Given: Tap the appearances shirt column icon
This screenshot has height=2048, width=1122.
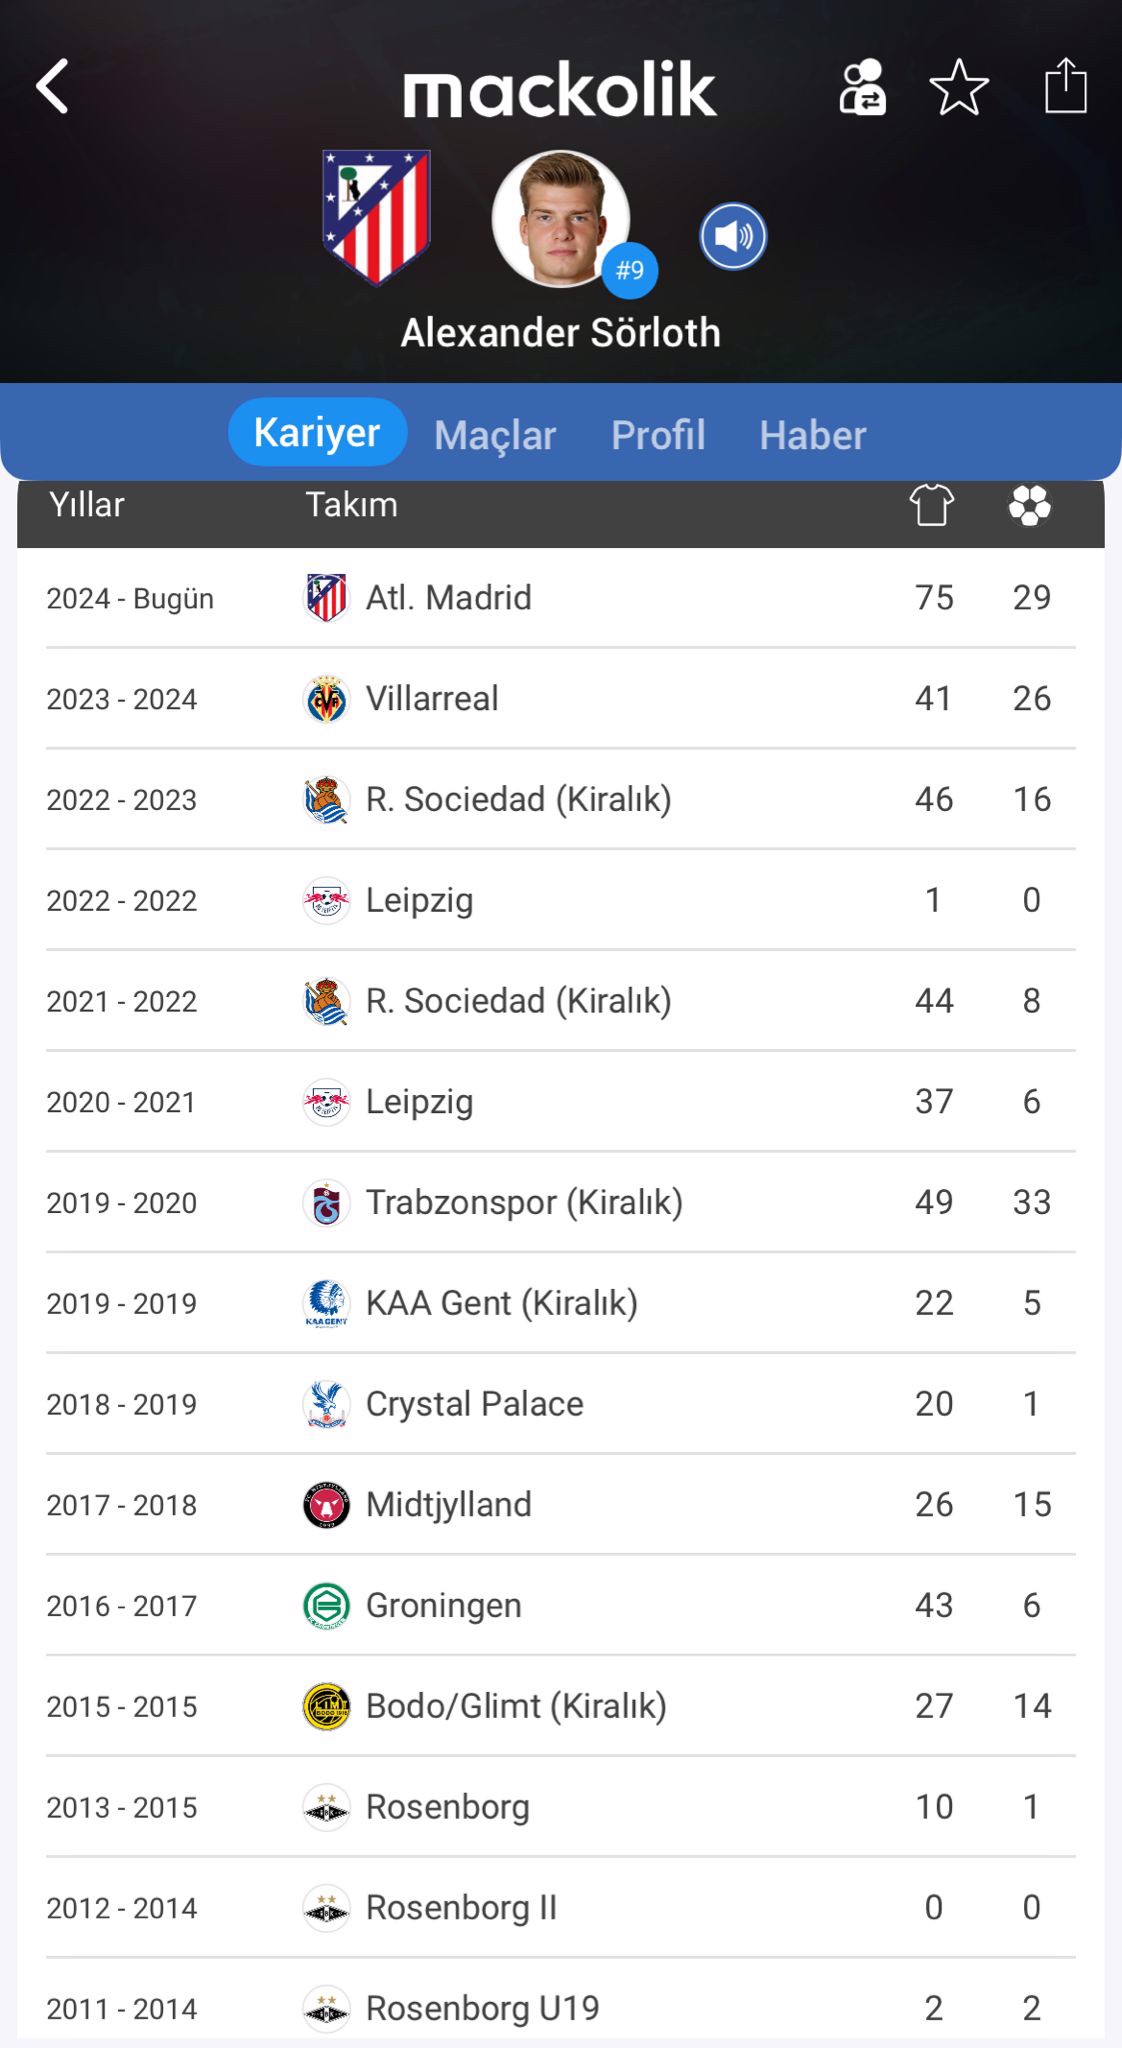Looking at the screenshot, I should click(932, 505).
